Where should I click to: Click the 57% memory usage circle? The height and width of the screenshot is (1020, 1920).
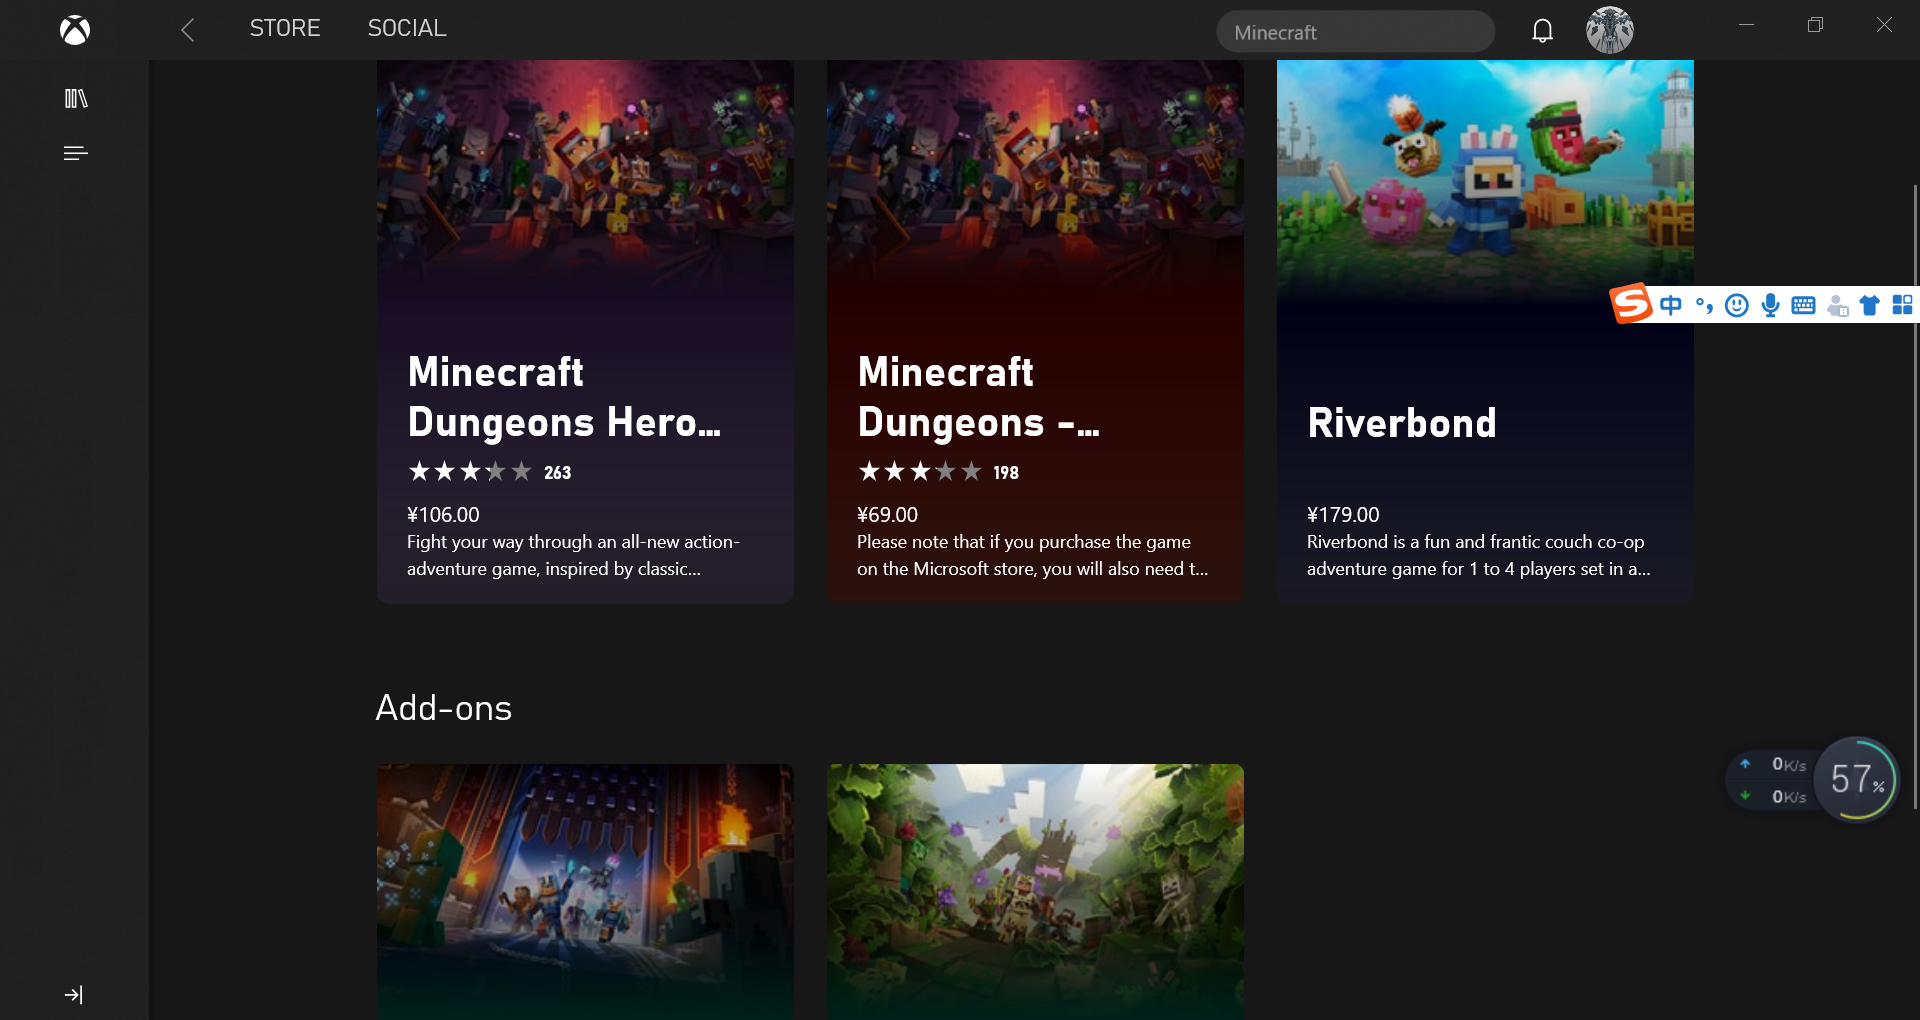[1856, 779]
